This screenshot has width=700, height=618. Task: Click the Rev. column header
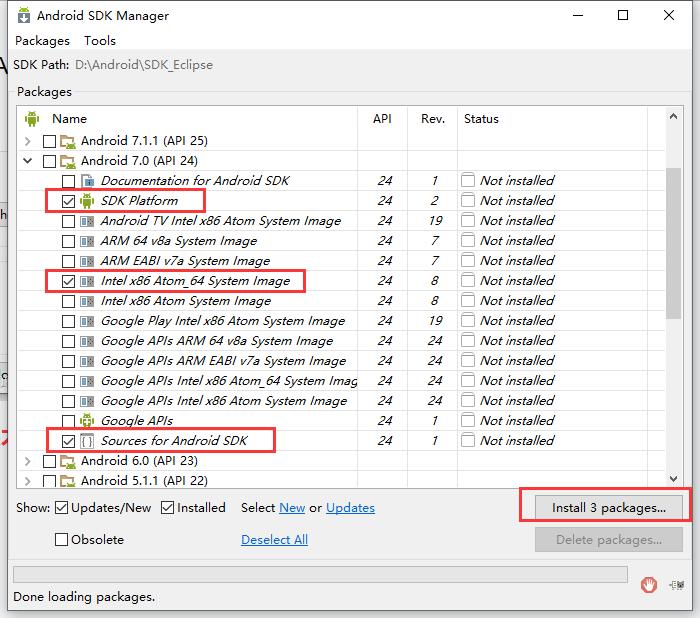[x=433, y=119]
